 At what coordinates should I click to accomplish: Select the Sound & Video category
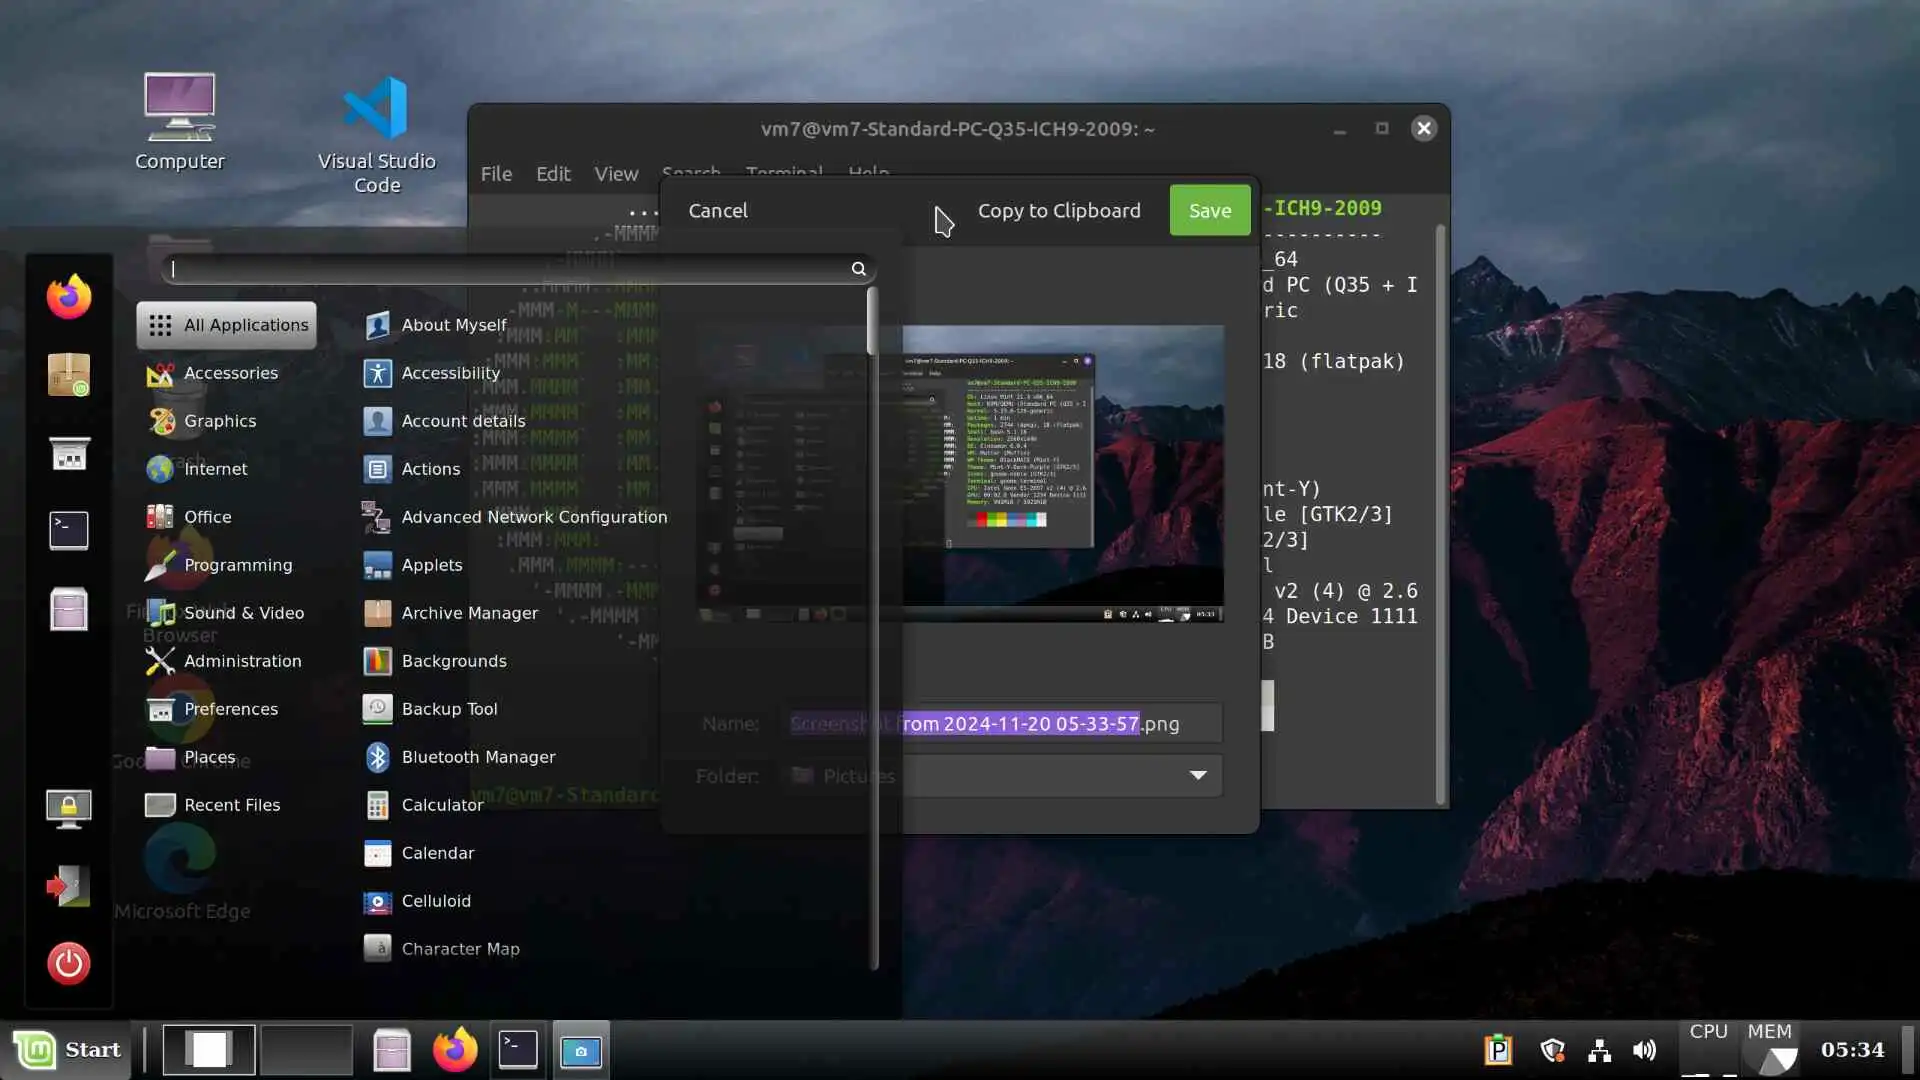243,613
